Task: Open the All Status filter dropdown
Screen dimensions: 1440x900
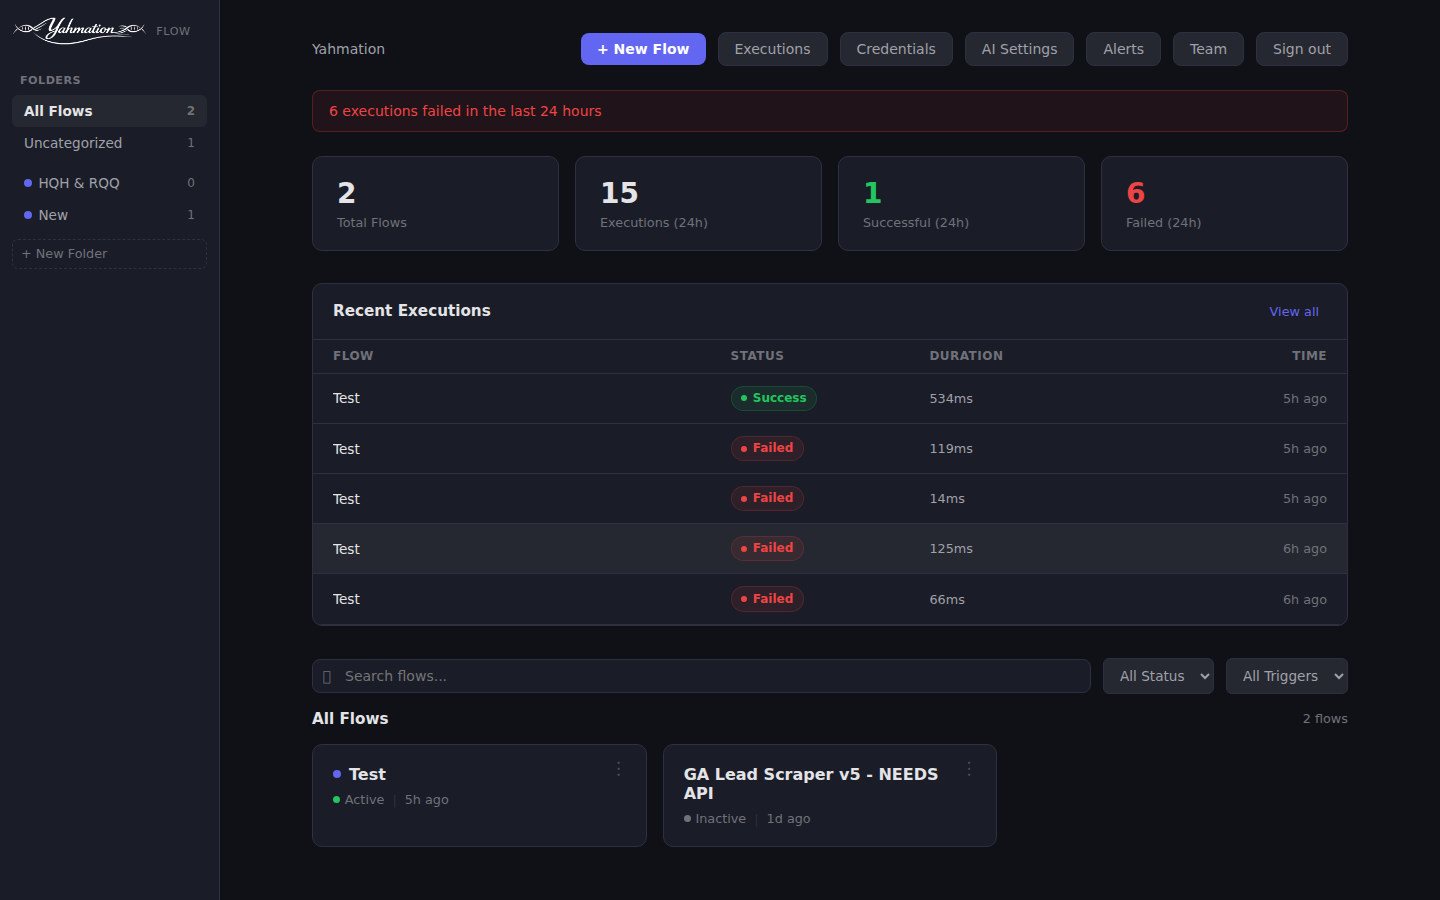Action: pyautogui.click(x=1158, y=676)
